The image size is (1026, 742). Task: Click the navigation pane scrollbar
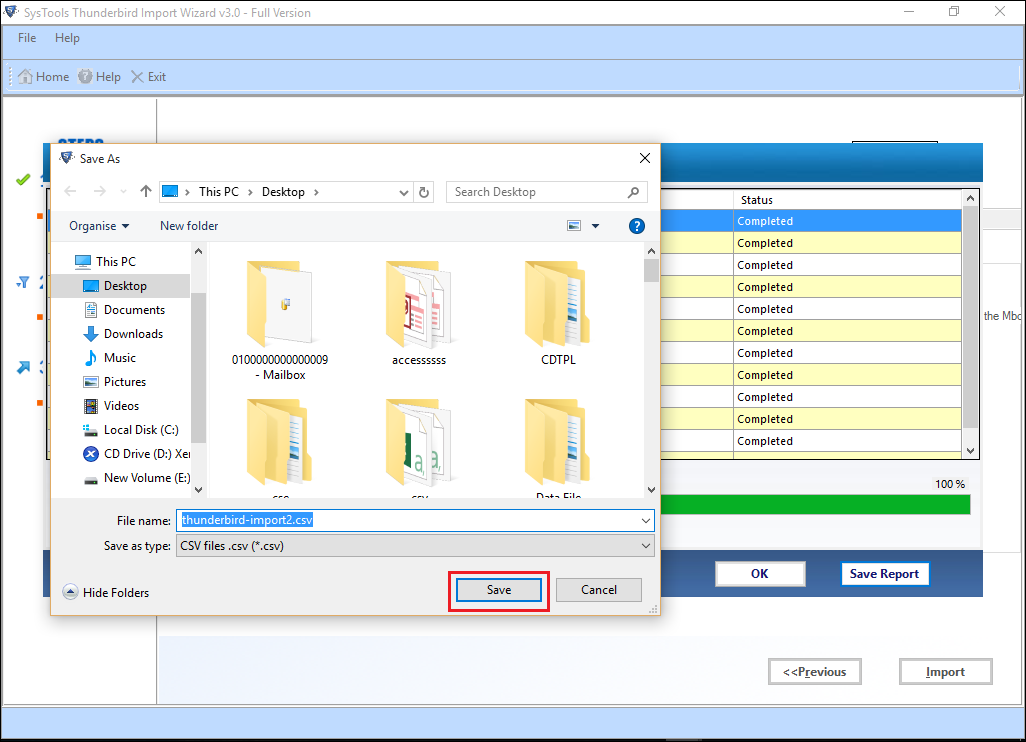pos(198,370)
